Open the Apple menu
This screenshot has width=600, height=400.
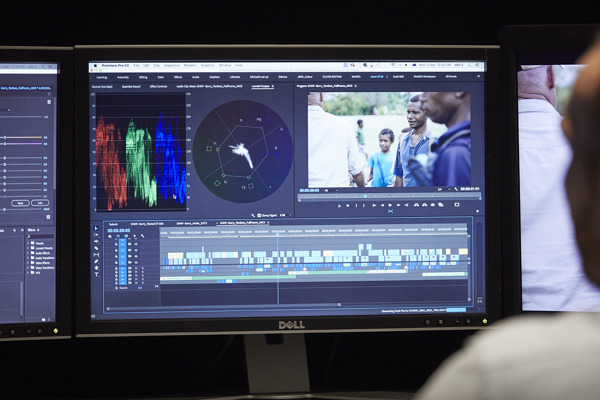click(95, 66)
